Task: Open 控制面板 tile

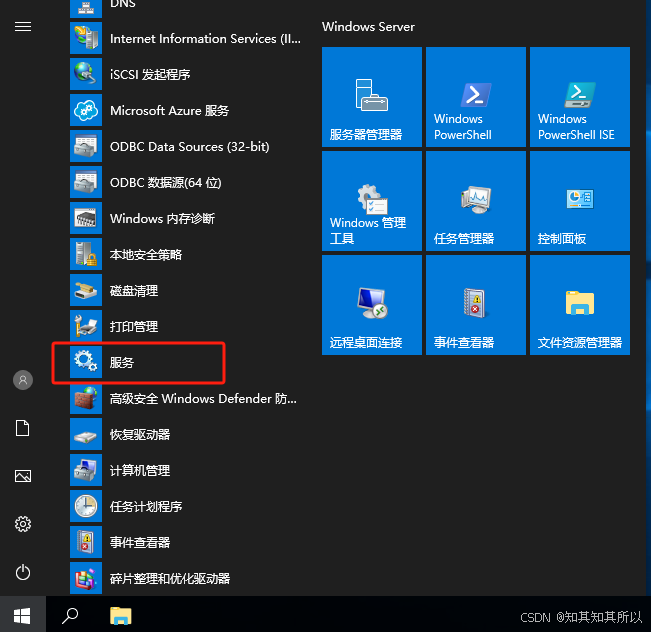Action: pyautogui.click(x=580, y=201)
